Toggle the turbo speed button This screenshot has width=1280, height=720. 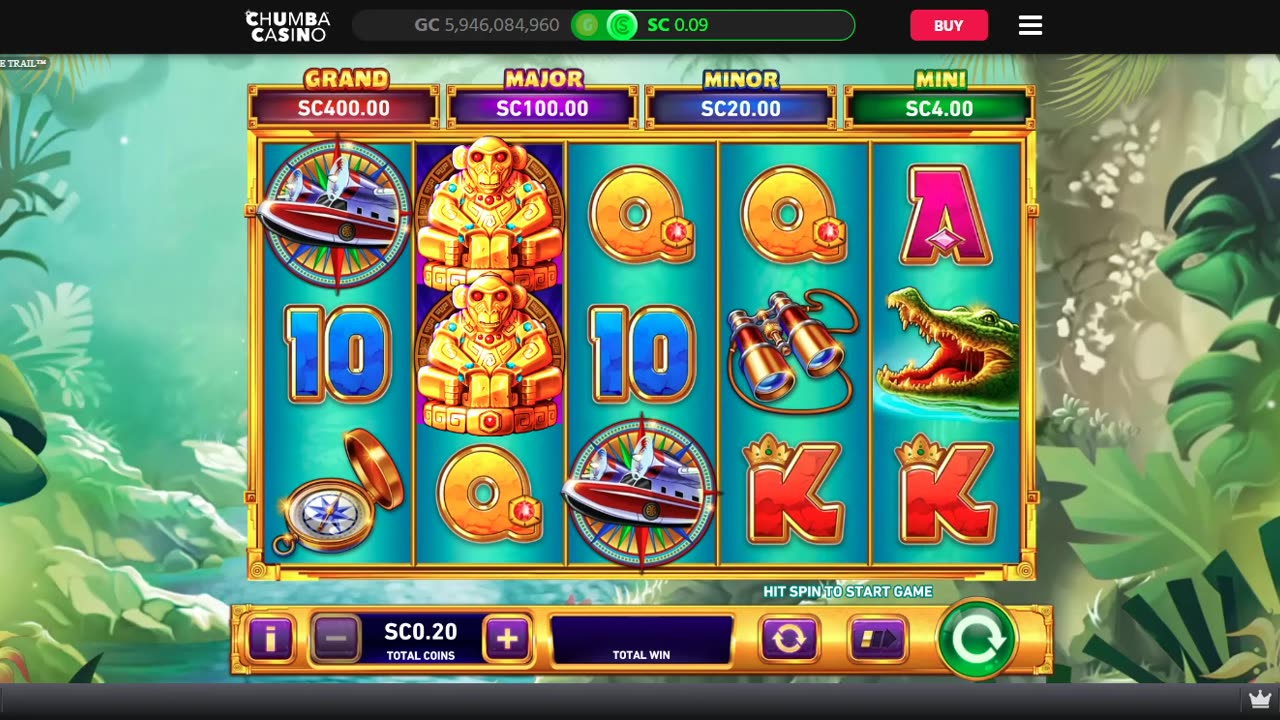(878, 638)
